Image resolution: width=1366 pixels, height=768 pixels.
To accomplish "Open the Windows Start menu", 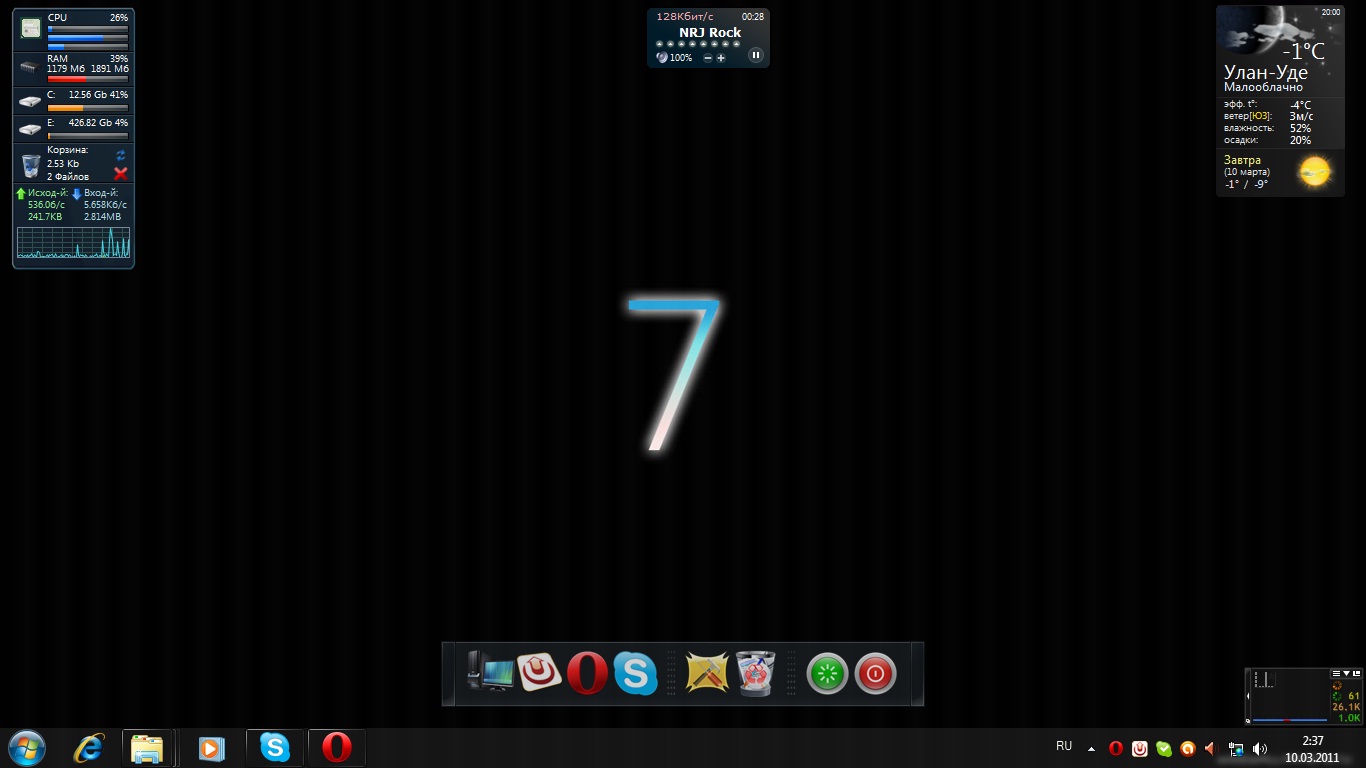I will (x=26, y=748).
